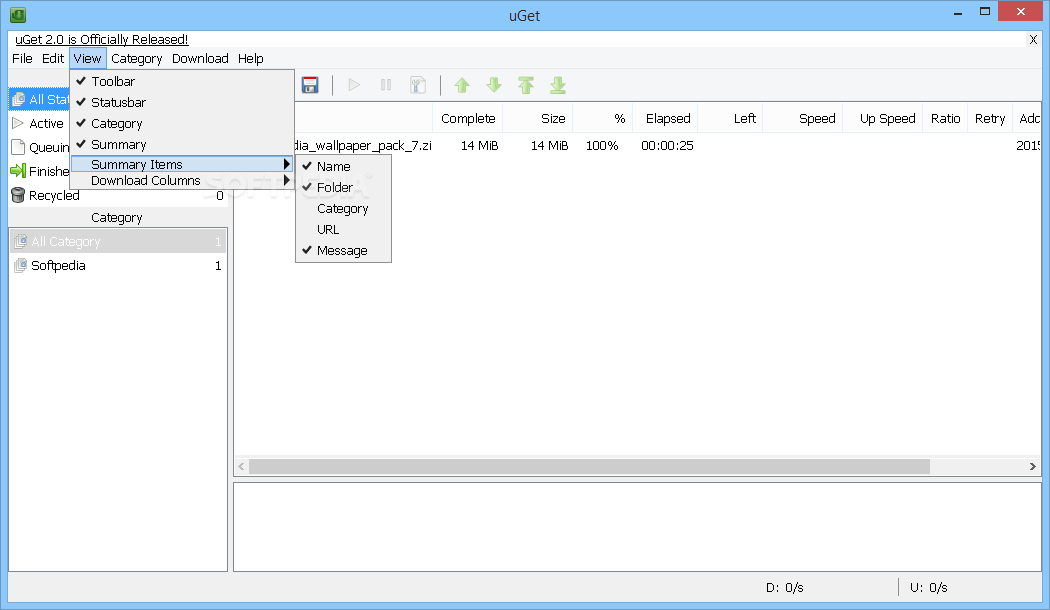
Task: Click the D: 0/s download speed status
Action: 784,587
